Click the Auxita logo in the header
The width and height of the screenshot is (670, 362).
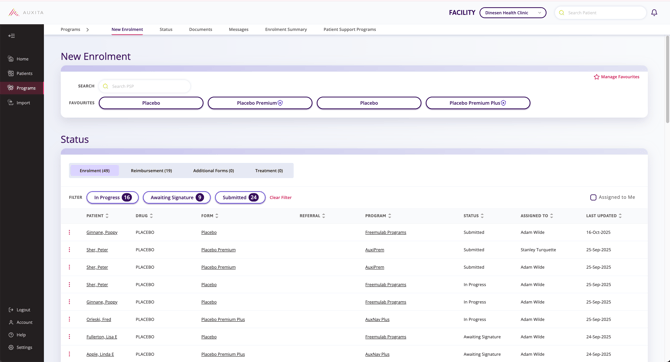(26, 12)
